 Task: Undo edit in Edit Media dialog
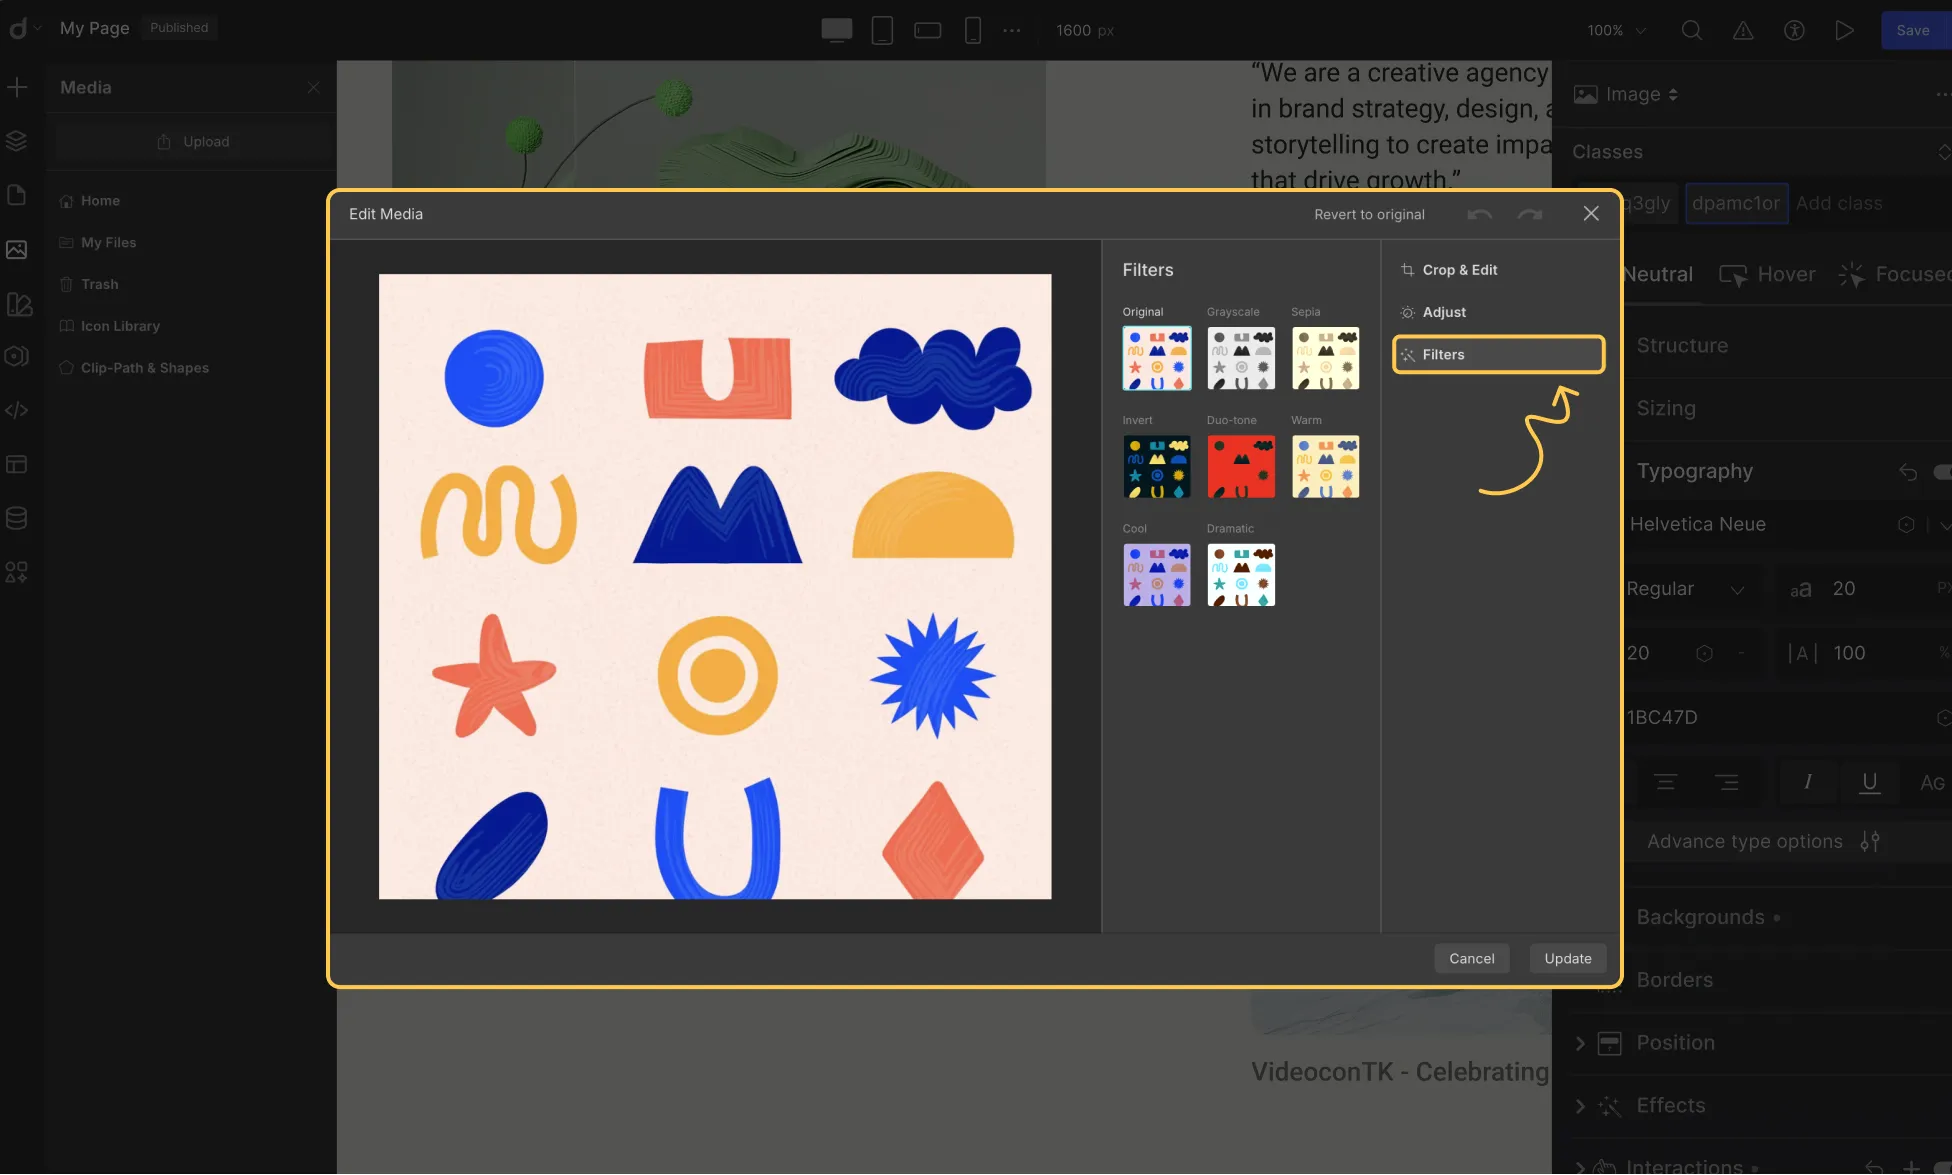(1480, 214)
